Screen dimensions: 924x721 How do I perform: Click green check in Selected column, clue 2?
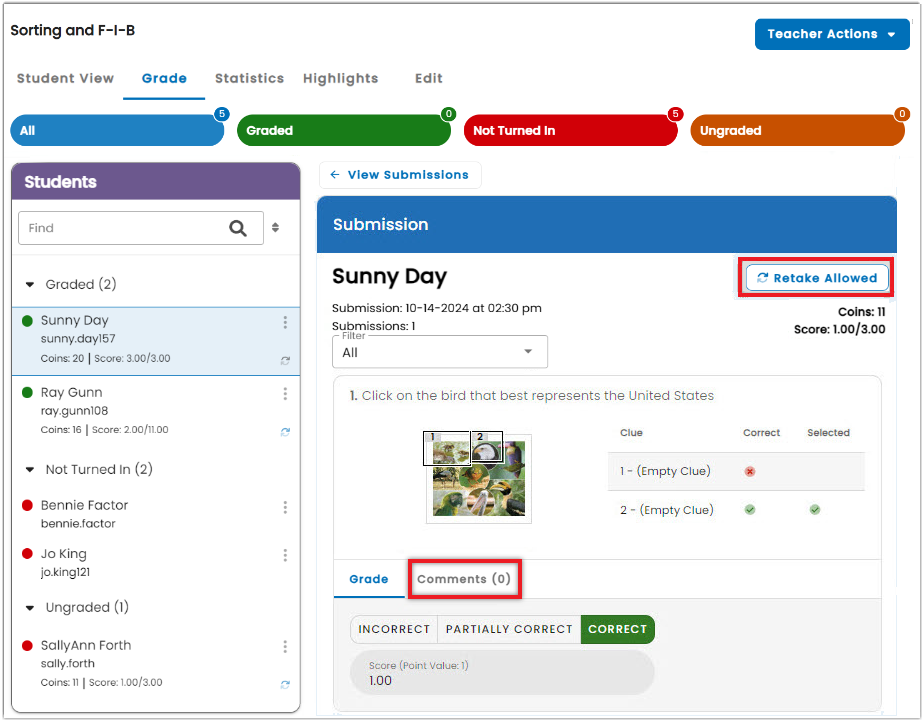[814, 510]
